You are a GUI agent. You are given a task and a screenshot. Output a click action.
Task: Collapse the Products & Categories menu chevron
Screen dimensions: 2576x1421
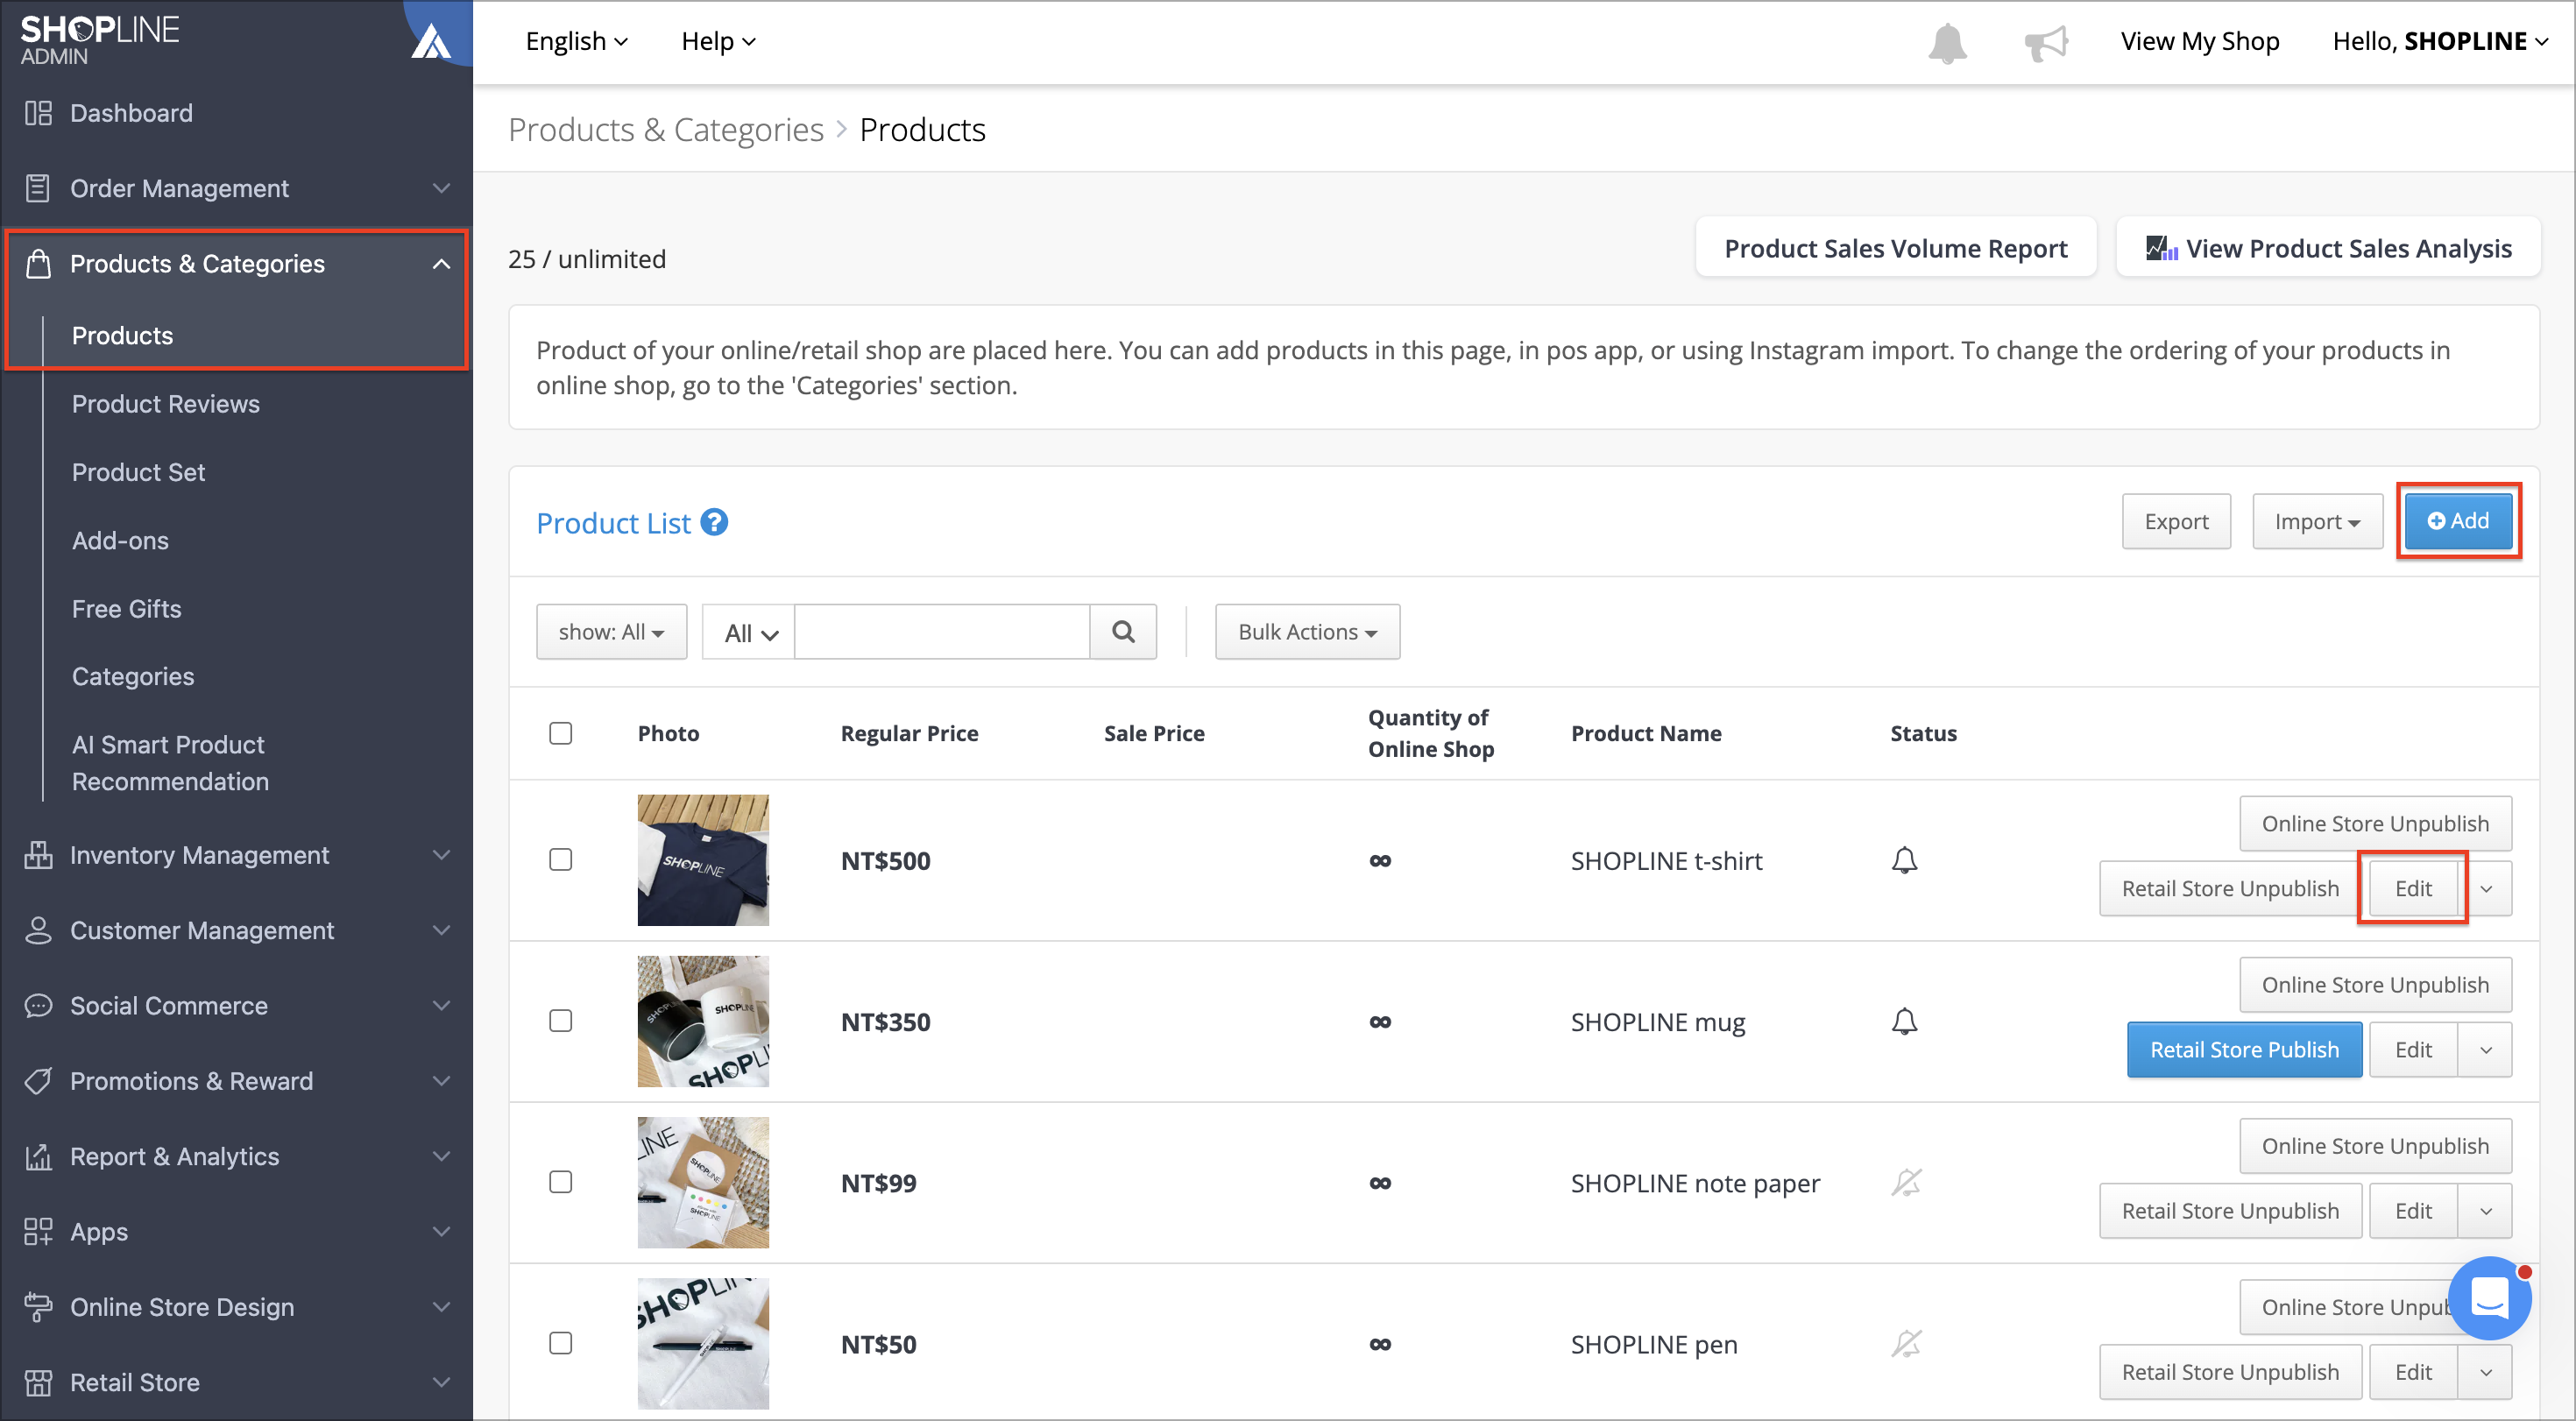(441, 264)
